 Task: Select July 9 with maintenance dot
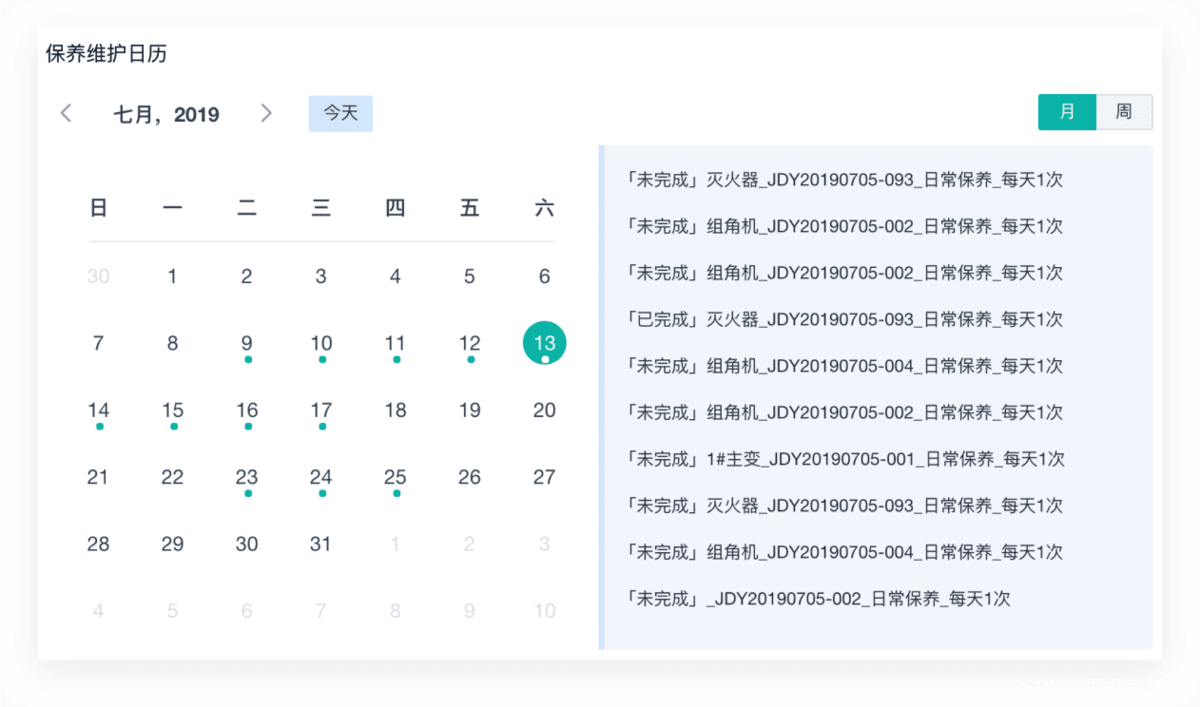point(247,343)
